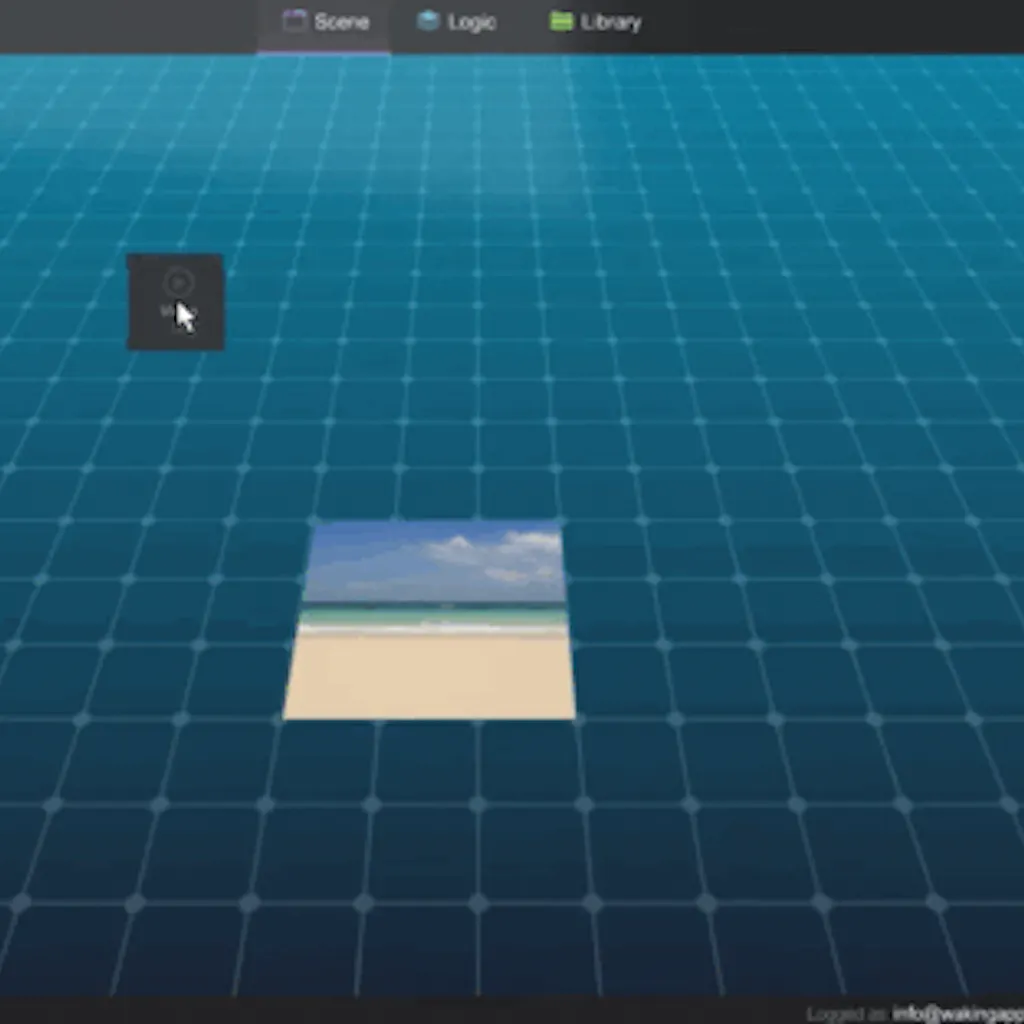Click the dark floating box's top-left corner
Image resolution: width=1024 pixels, height=1024 pixels.
[x=131, y=258]
